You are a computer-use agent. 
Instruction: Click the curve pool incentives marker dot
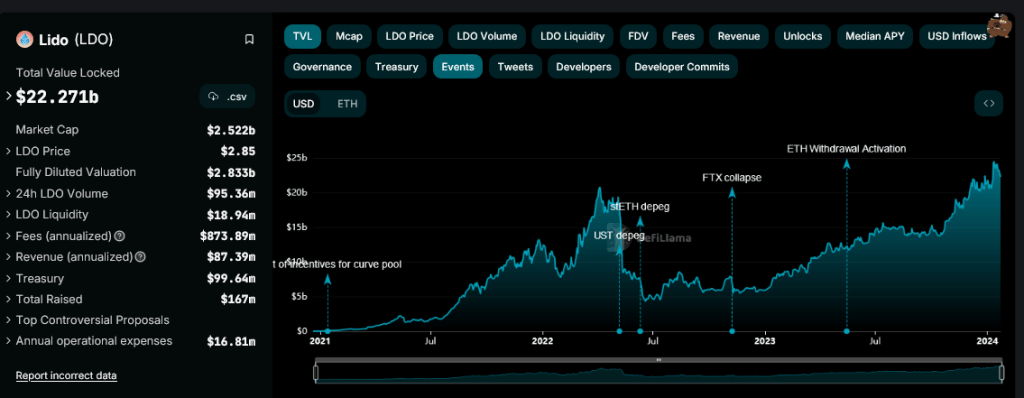(327, 331)
